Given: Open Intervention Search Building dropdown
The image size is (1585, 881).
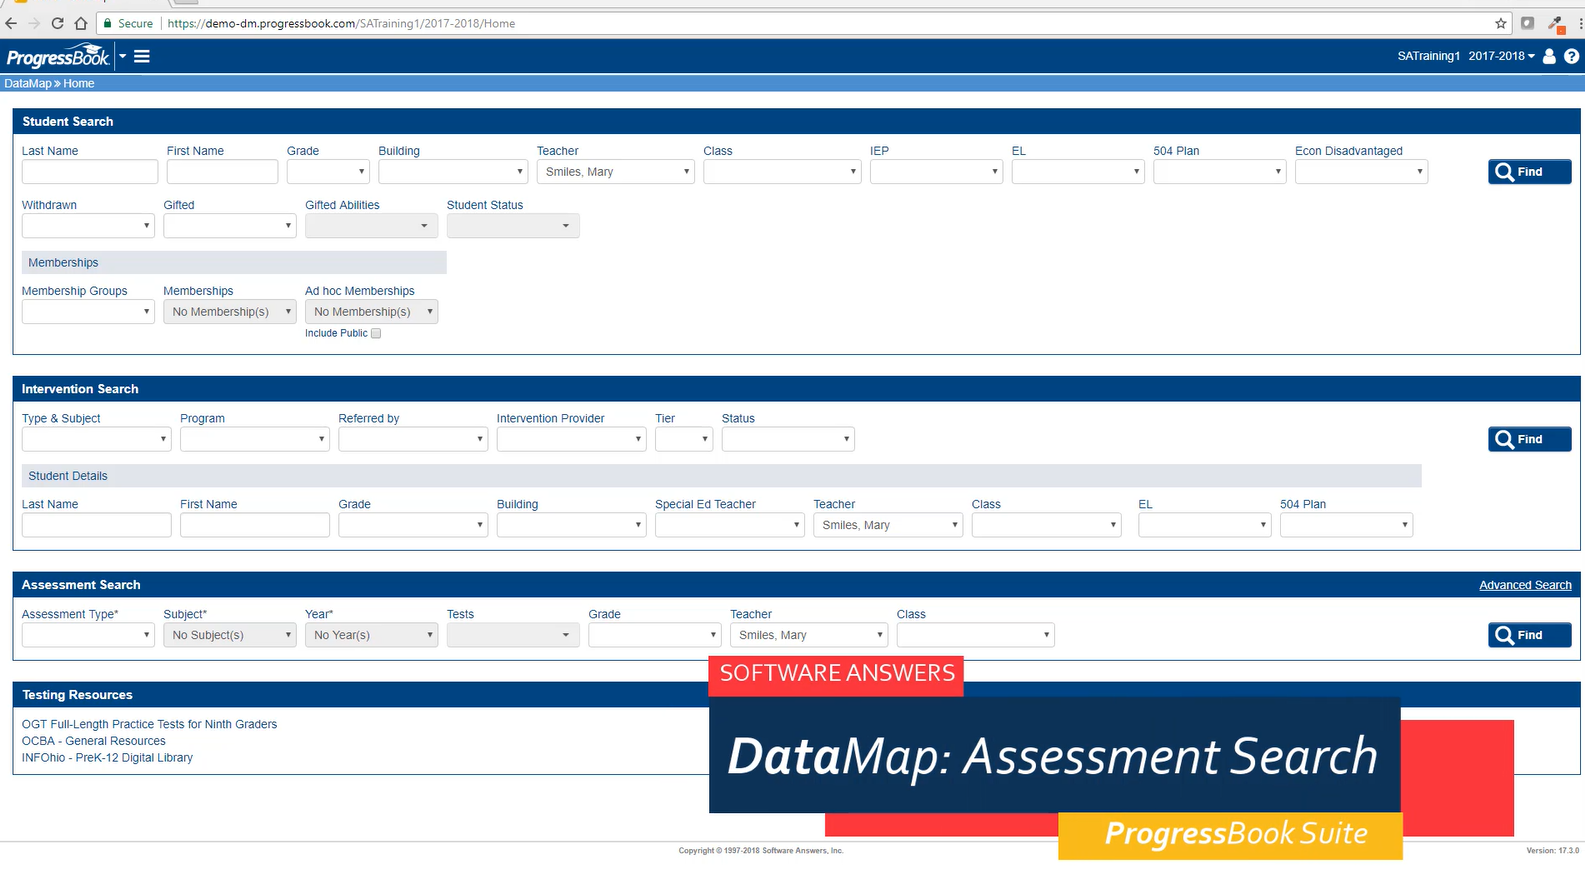Looking at the screenshot, I should tap(572, 525).
